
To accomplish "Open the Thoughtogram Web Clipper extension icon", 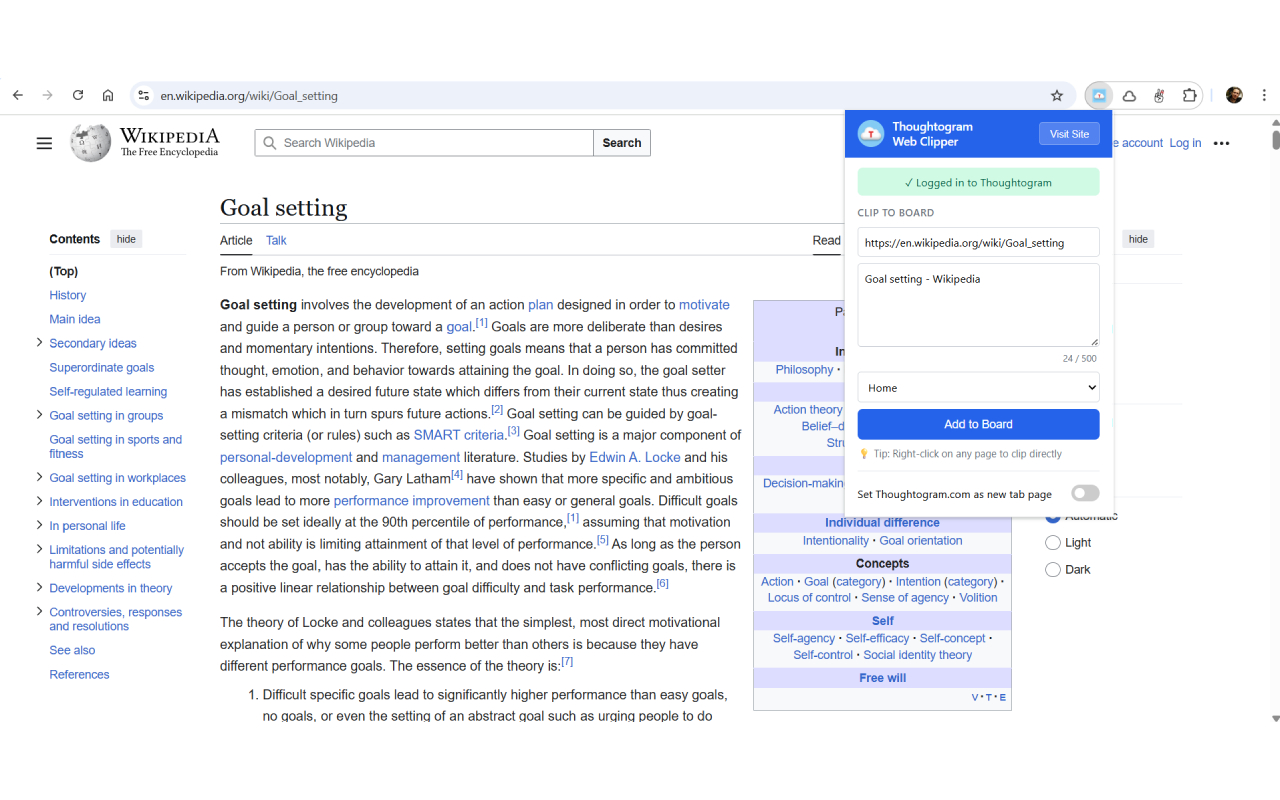I will (1098, 95).
